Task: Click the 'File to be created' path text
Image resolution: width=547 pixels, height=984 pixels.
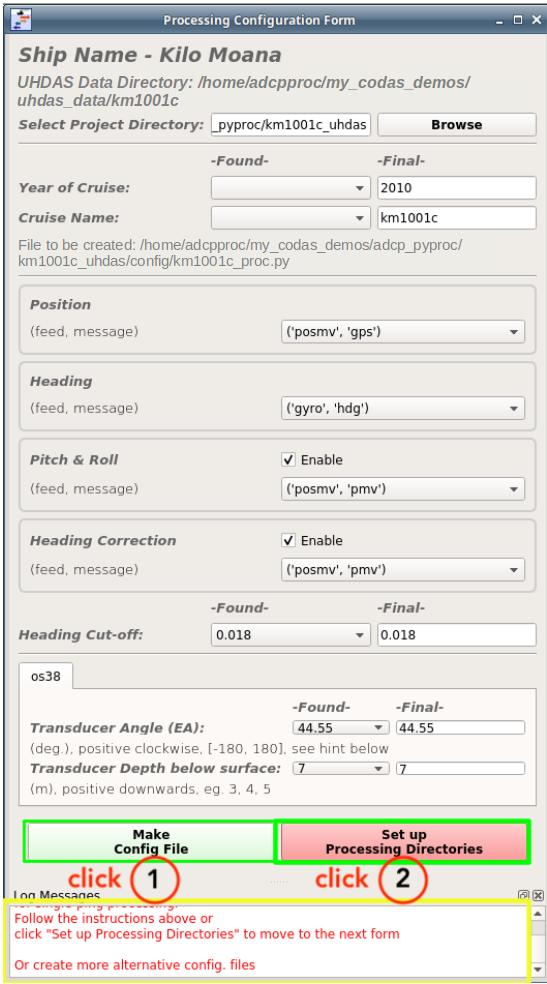Action: click(240, 253)
